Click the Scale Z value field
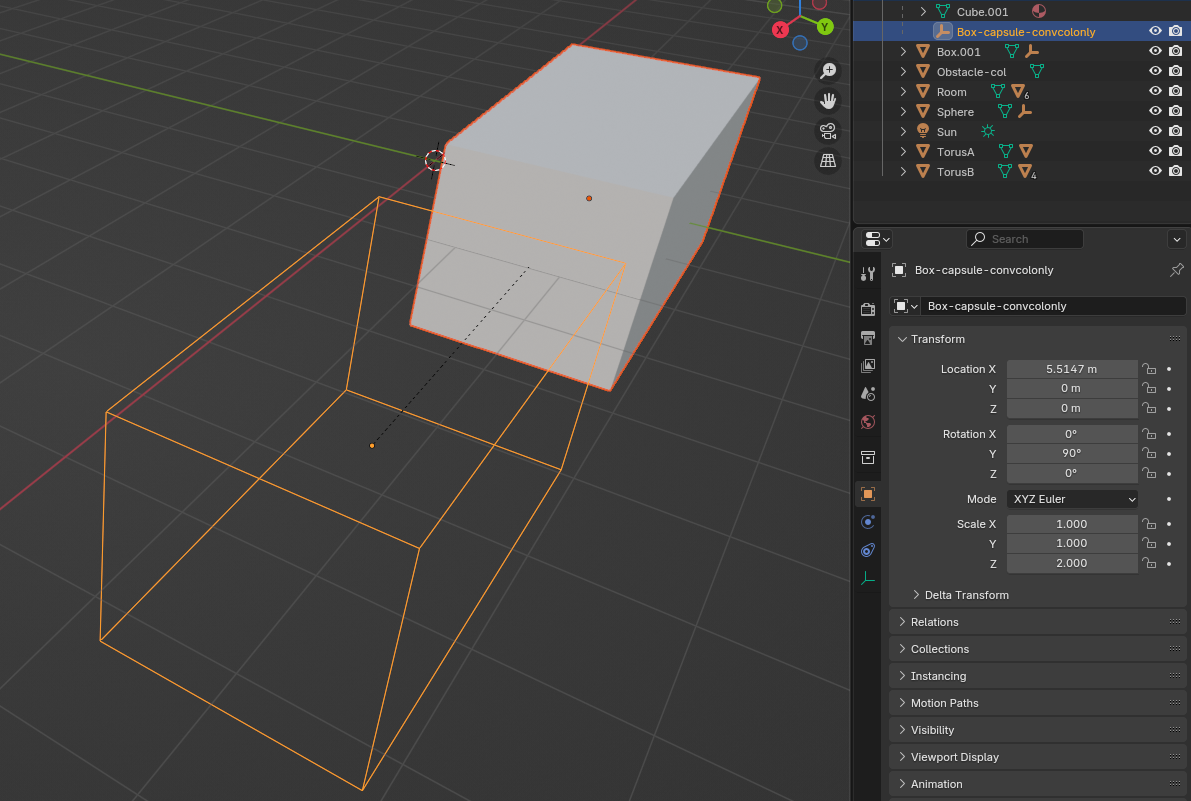This screenshot has width=1191, height=801. coord(1071,563)
